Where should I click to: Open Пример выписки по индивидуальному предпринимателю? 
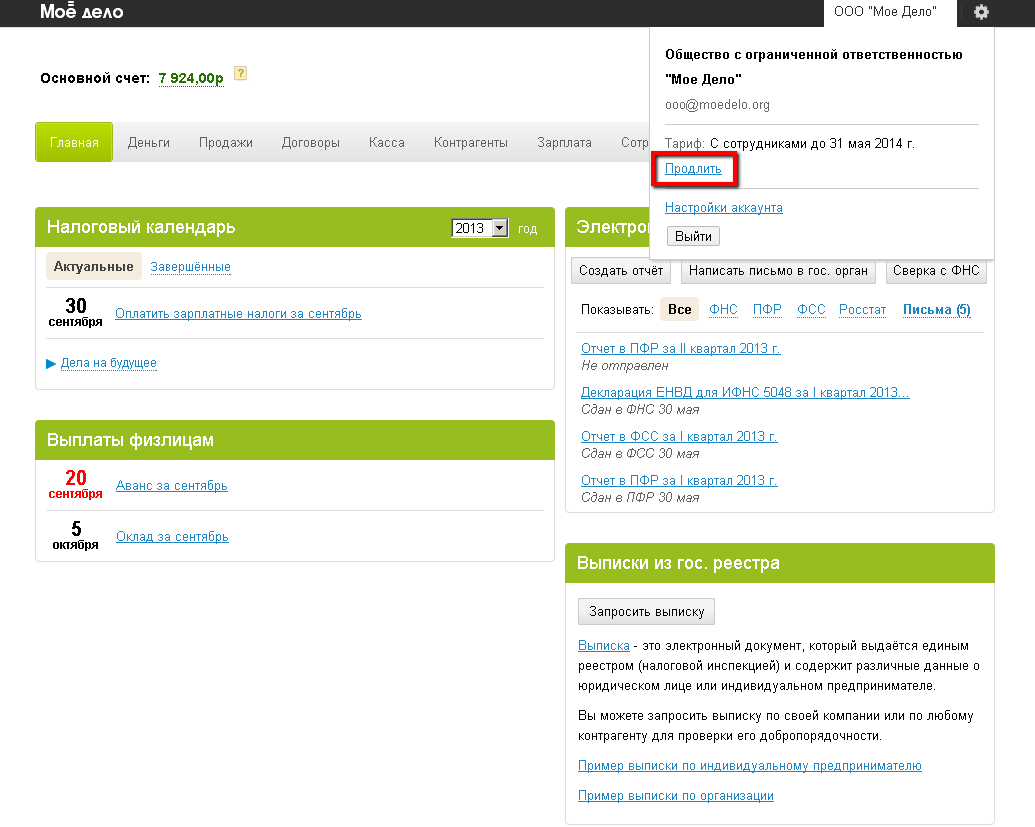tap(750, 766)
